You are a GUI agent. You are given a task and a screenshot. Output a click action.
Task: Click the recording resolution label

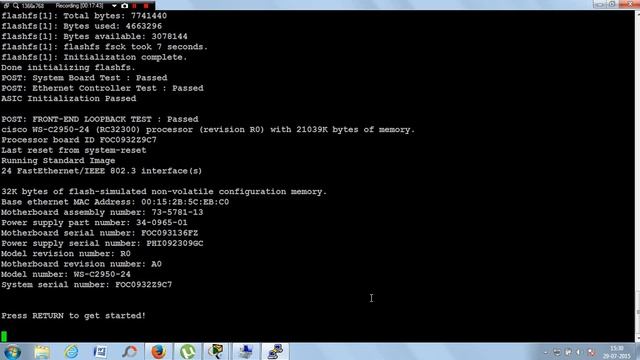(x=33, y=6)
